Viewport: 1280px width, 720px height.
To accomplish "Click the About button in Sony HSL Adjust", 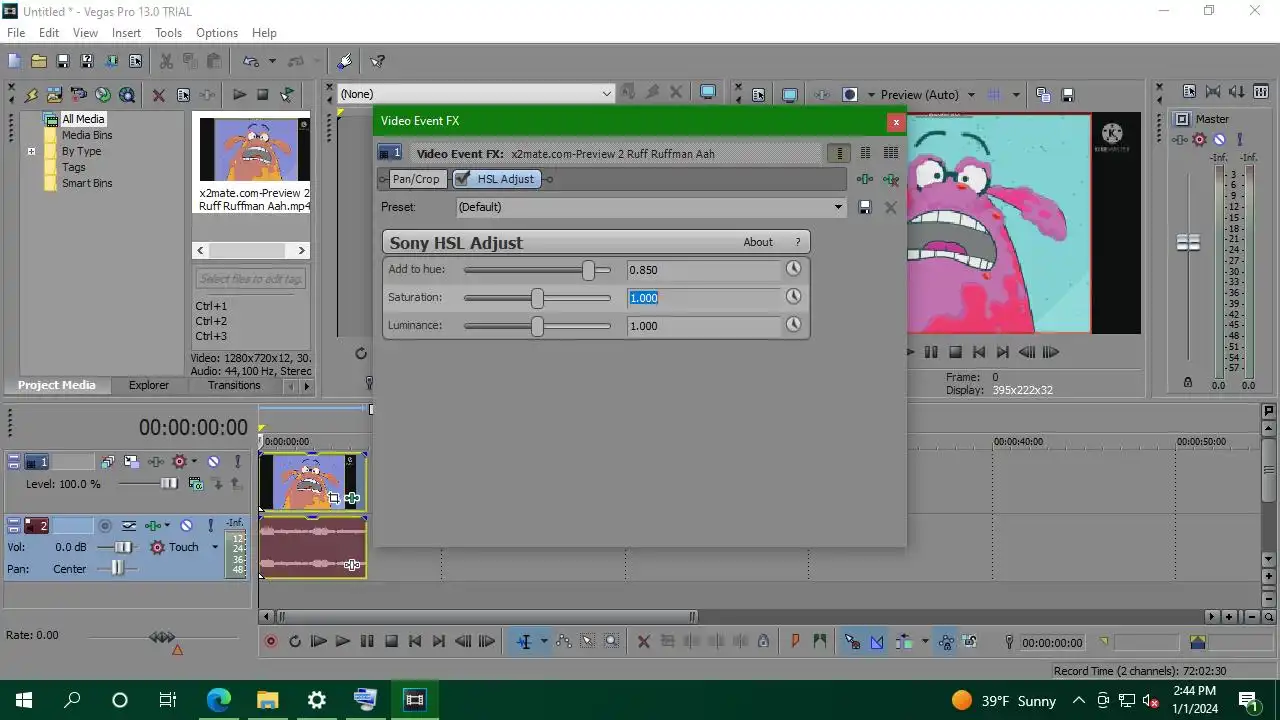I will point(758,242).
